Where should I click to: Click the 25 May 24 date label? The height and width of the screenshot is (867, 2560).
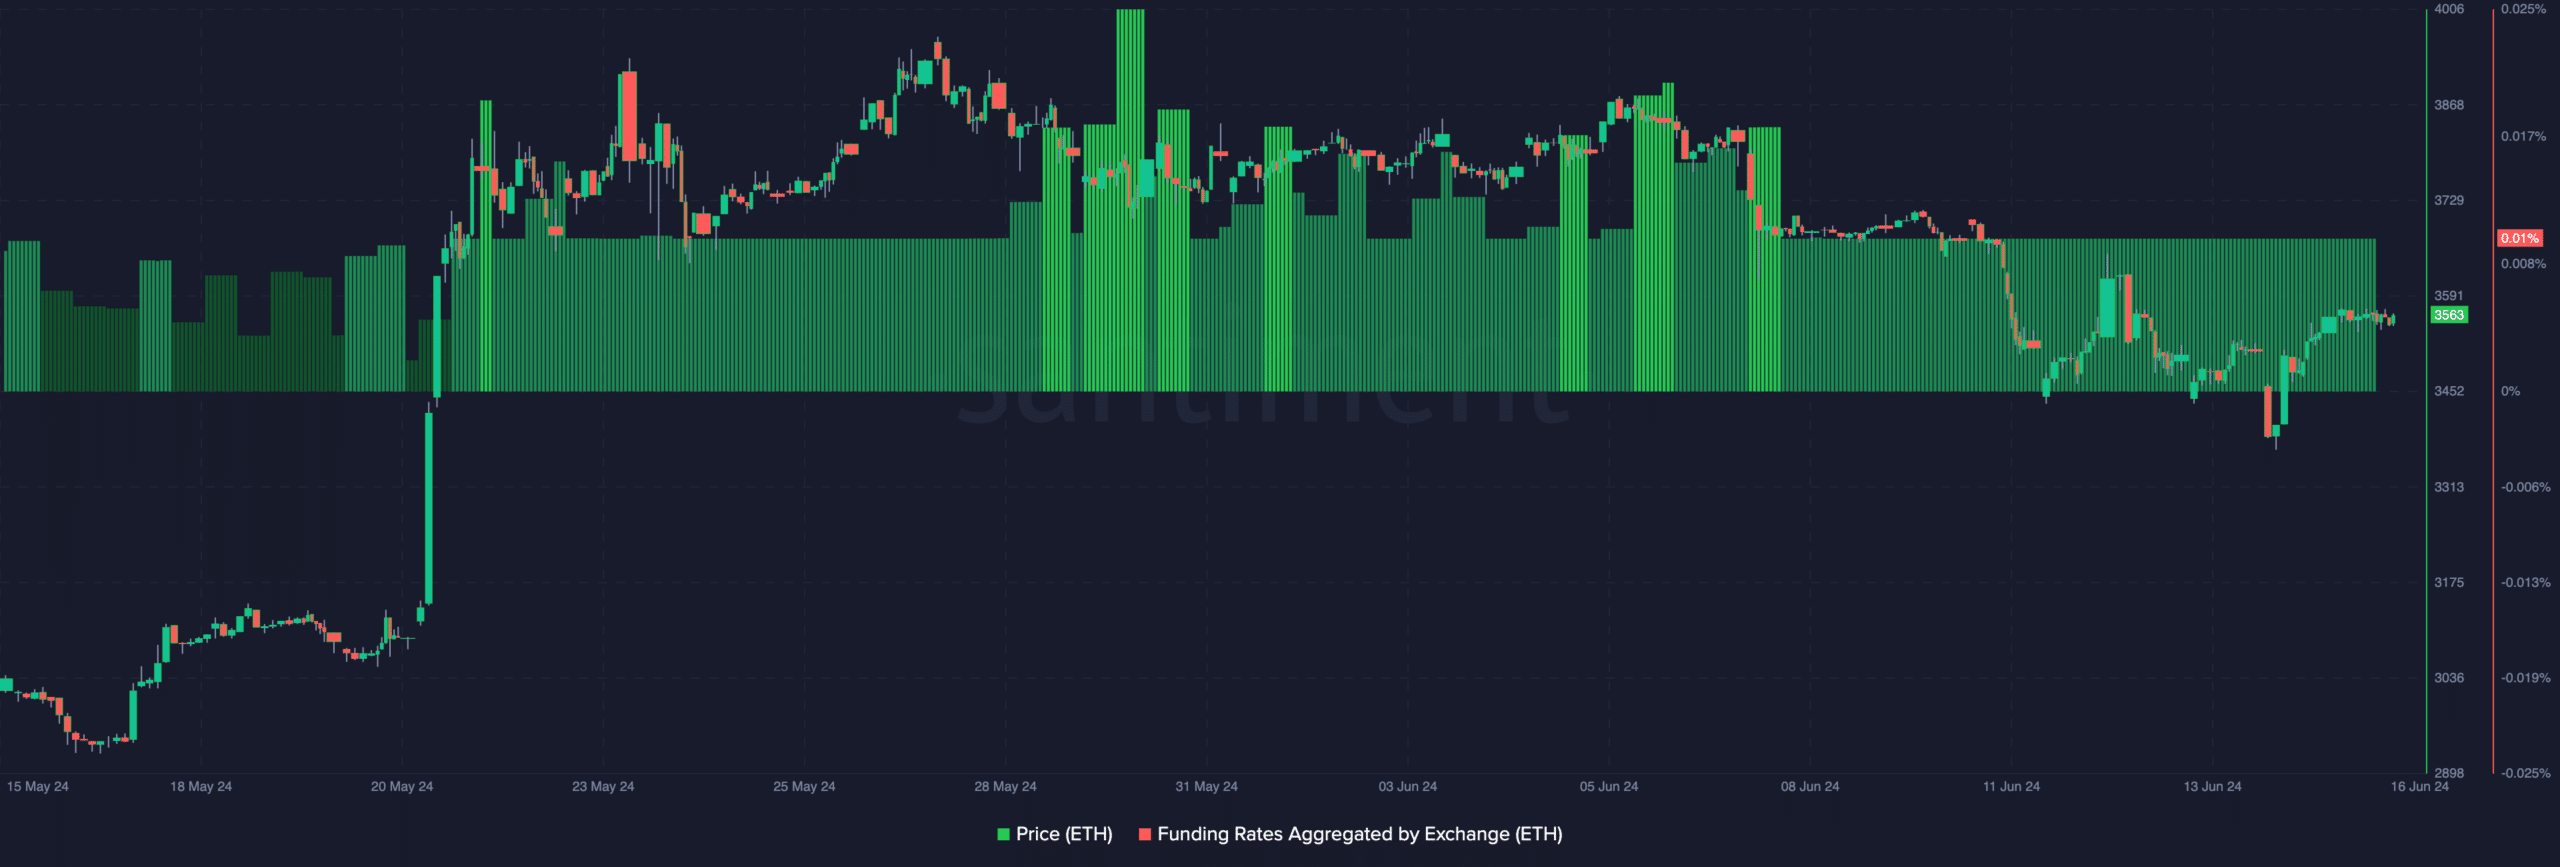click(804, 786)
